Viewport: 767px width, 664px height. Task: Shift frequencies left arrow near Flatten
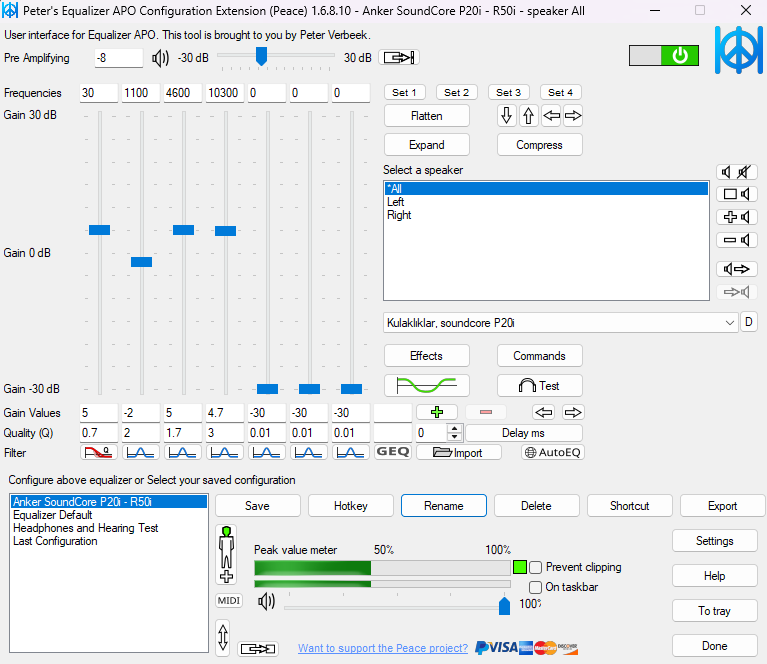point(551,116)
